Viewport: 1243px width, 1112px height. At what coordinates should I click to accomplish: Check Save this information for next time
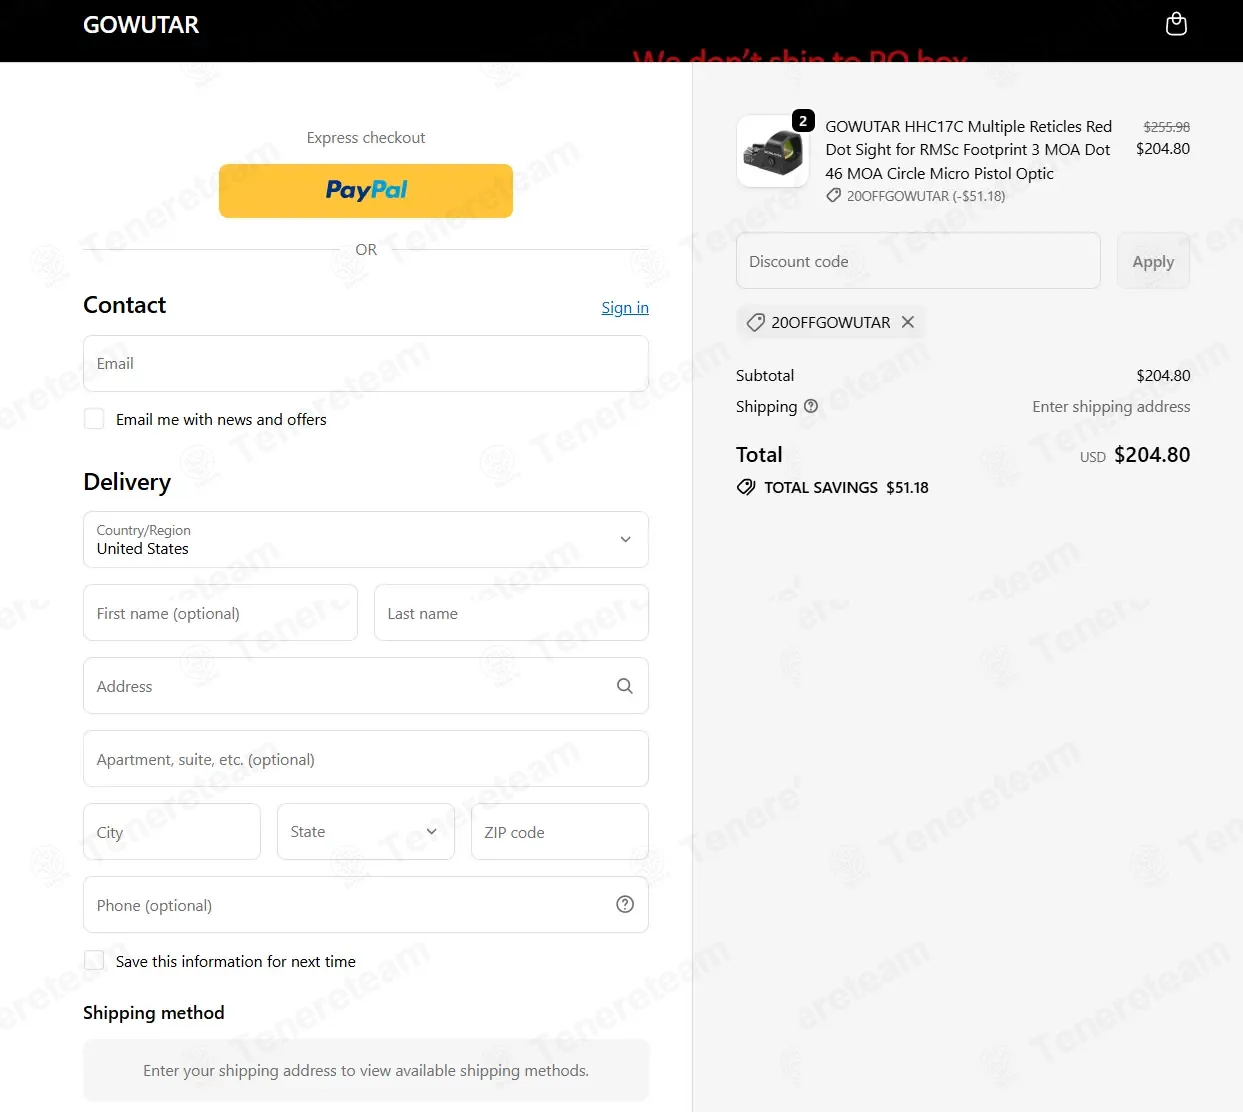(94, 961)
